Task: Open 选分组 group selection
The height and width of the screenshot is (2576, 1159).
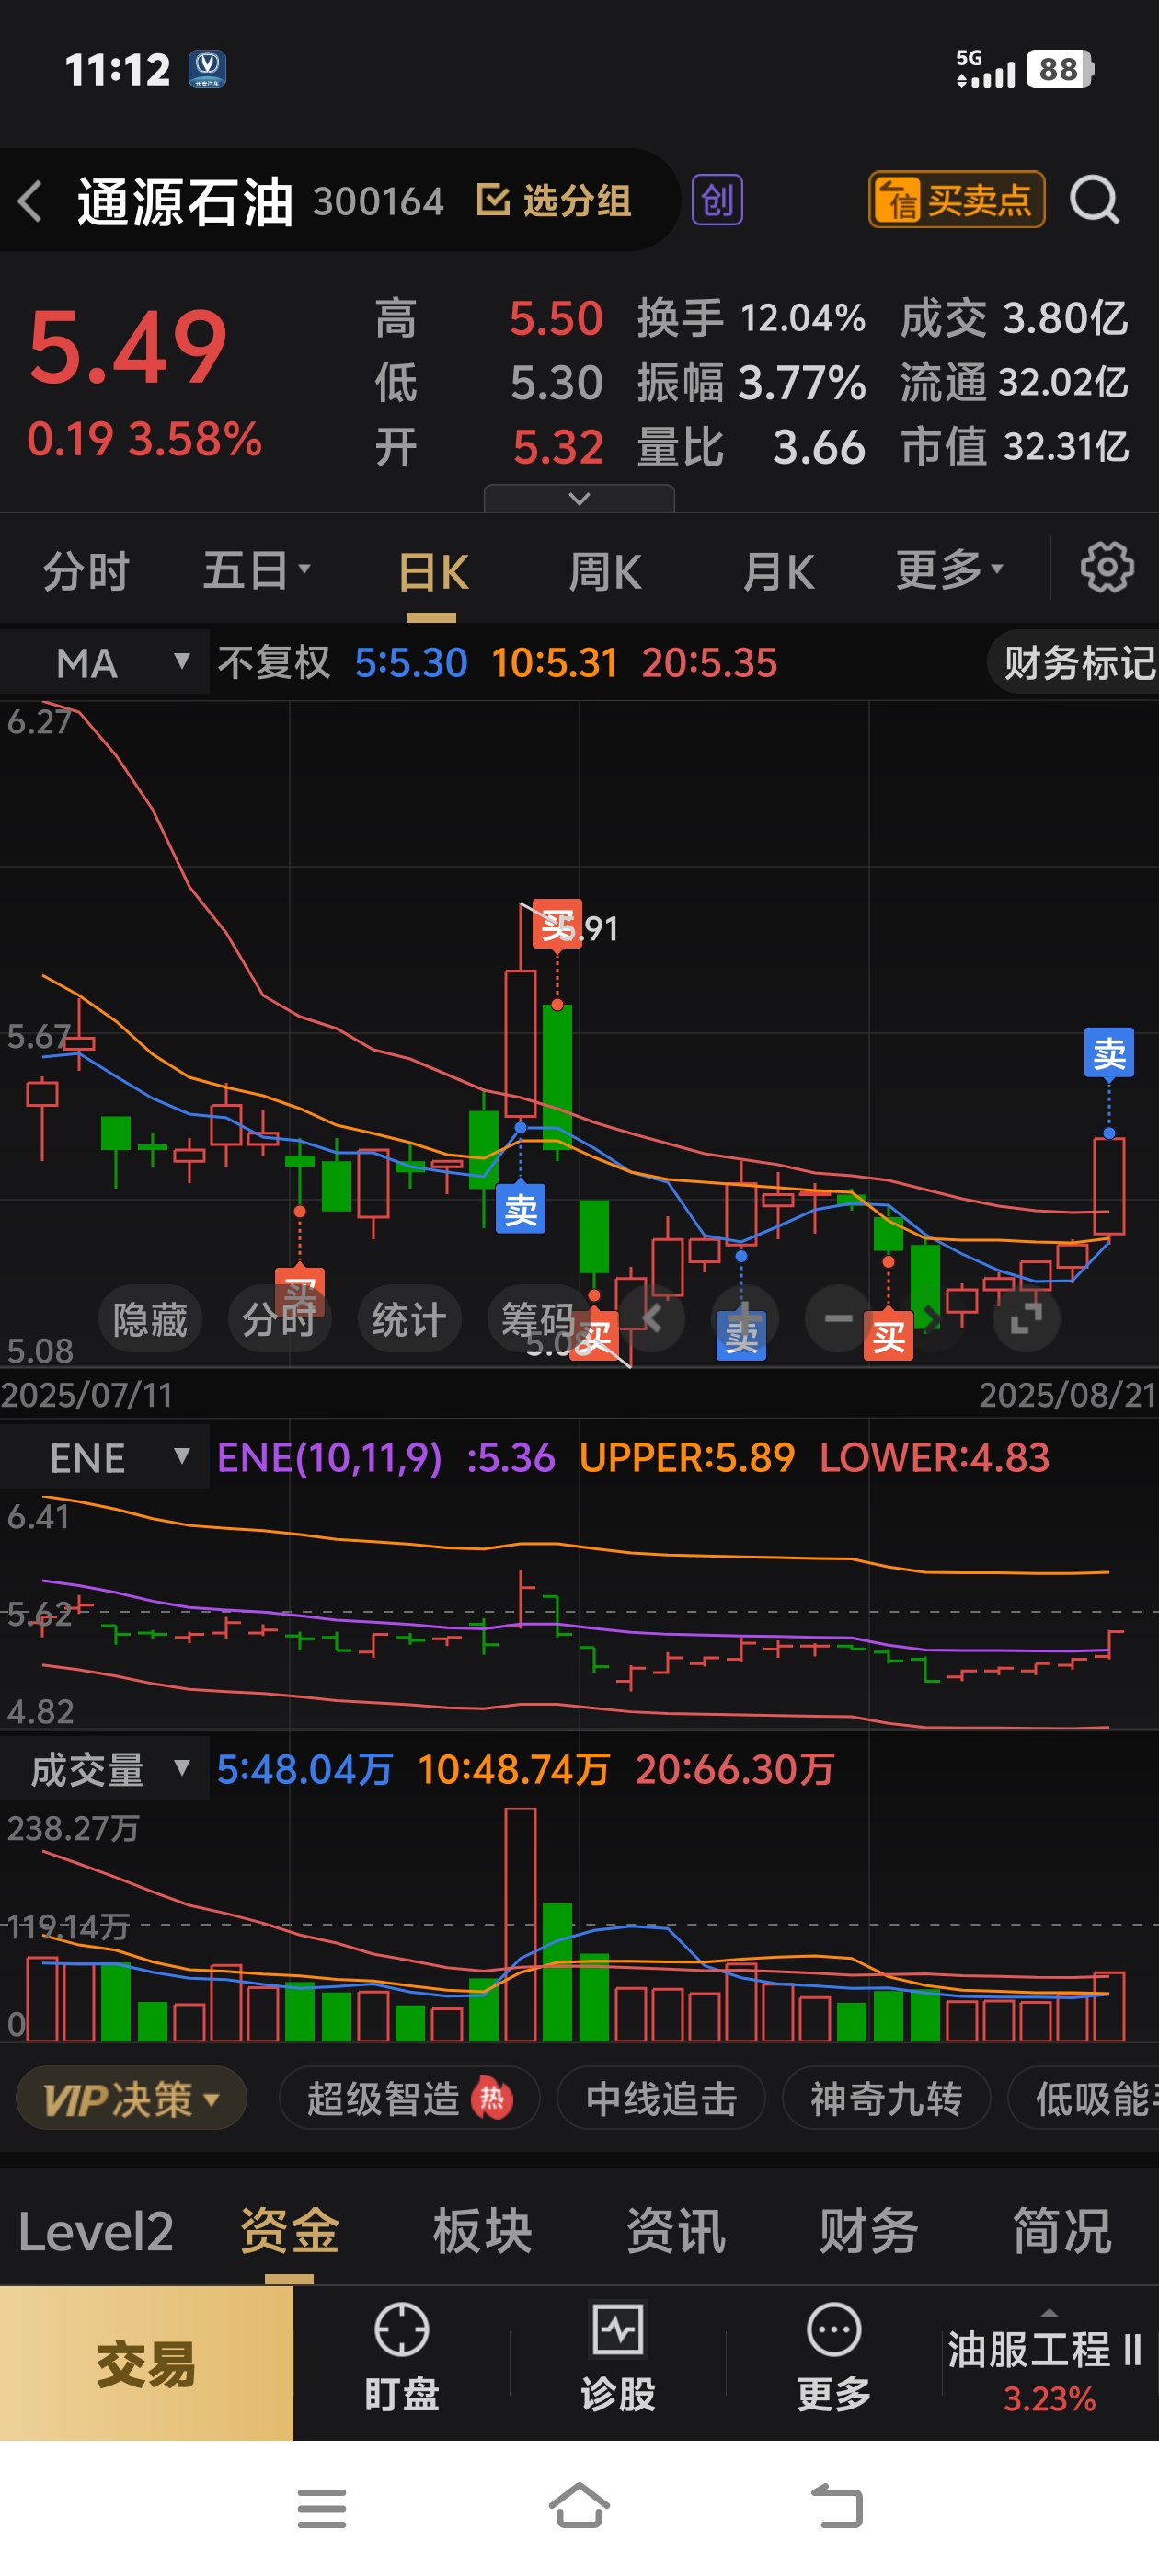Action: tap(554, 201)
